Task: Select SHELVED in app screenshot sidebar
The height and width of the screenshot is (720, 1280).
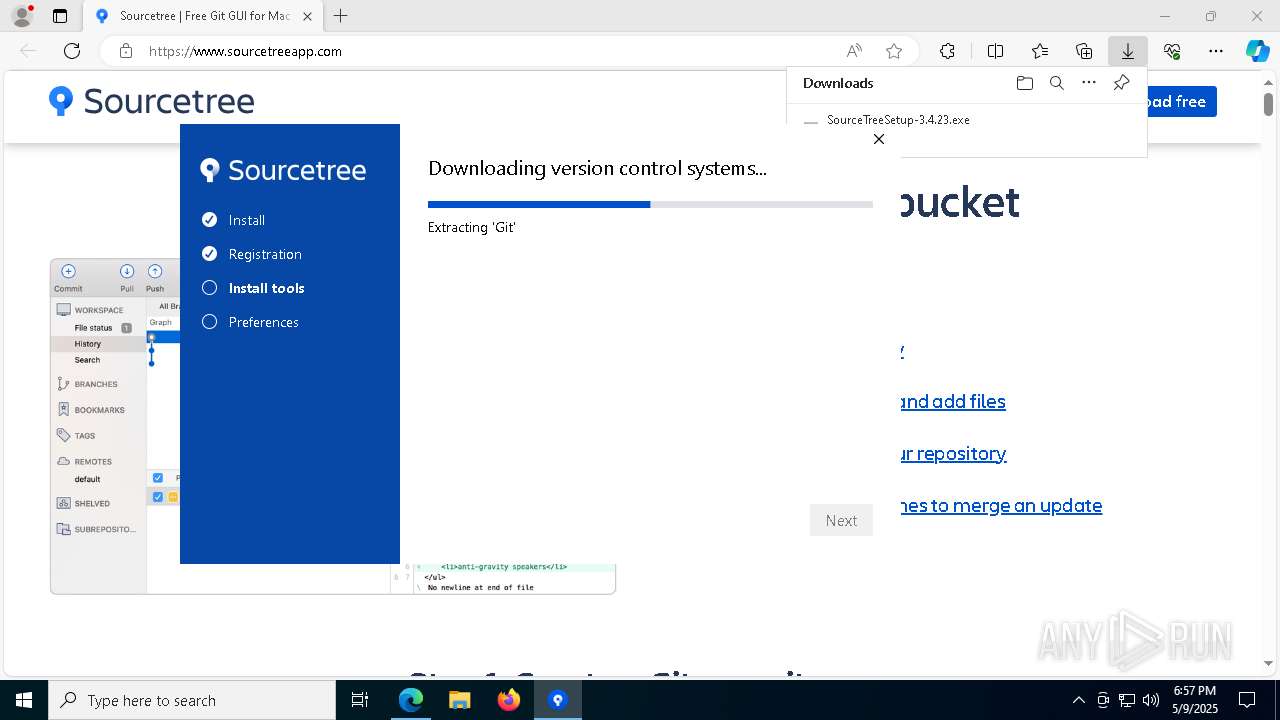Action: (84, 504)
